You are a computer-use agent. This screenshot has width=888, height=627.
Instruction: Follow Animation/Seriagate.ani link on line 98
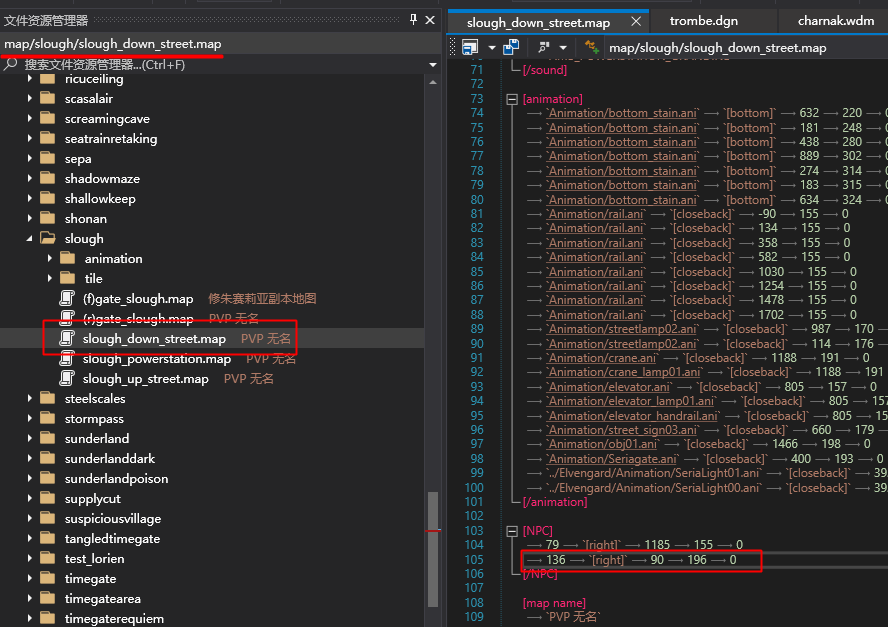point(612,459)
